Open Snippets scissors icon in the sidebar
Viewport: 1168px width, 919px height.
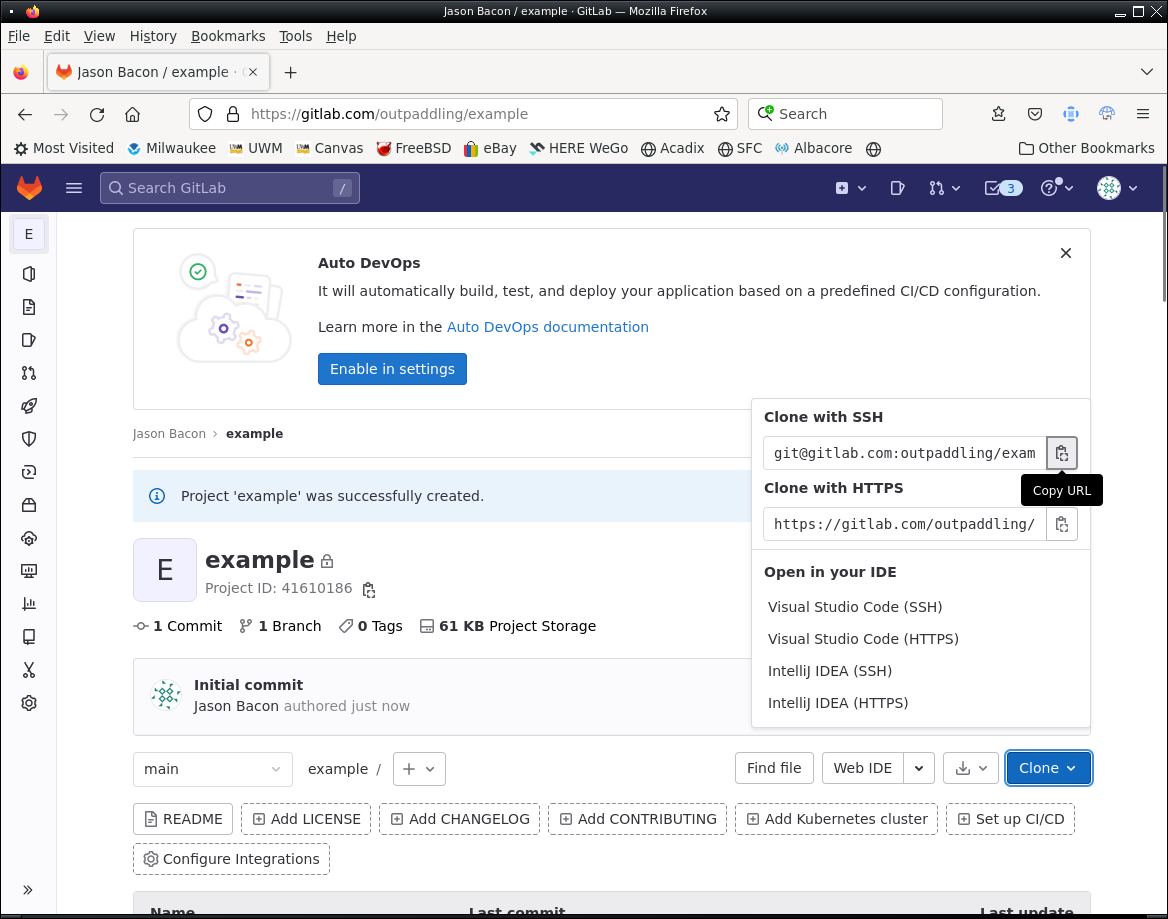[29, 670]
